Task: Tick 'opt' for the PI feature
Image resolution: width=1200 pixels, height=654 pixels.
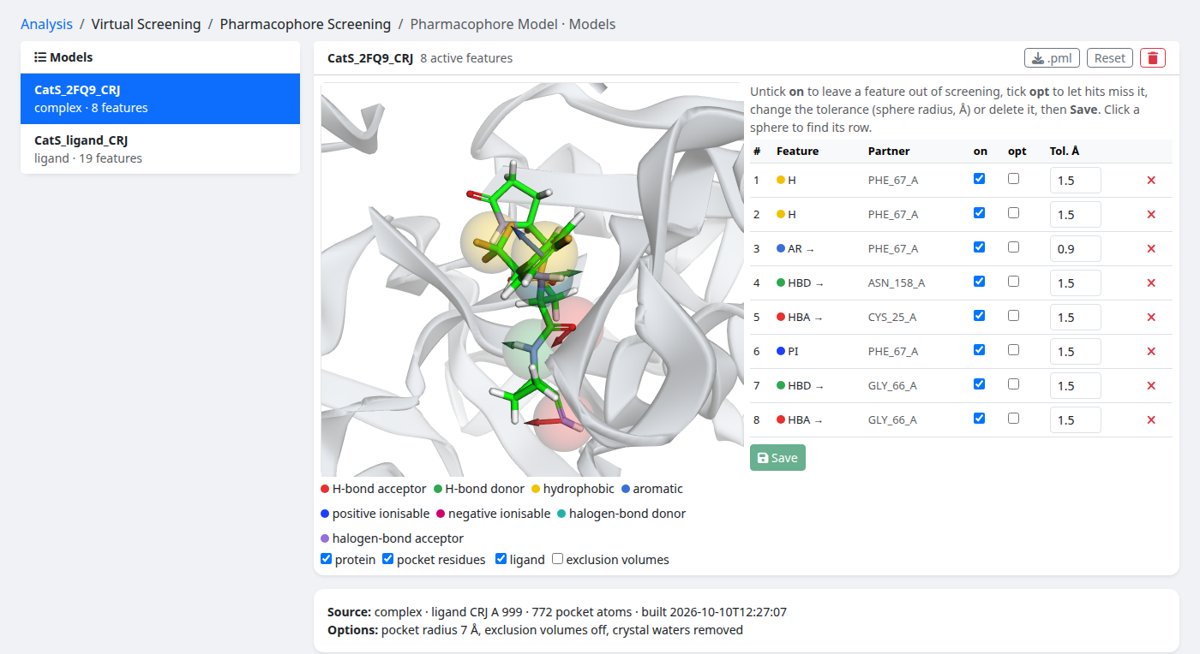Action: point(1014,349)
